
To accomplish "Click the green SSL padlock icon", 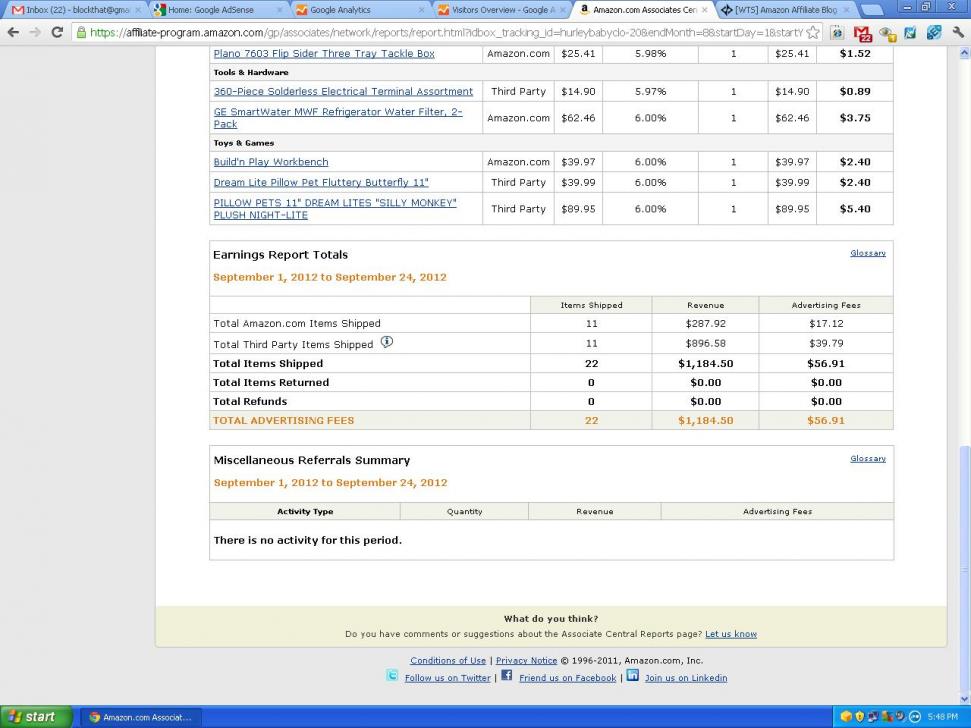I will click(81, 32).
